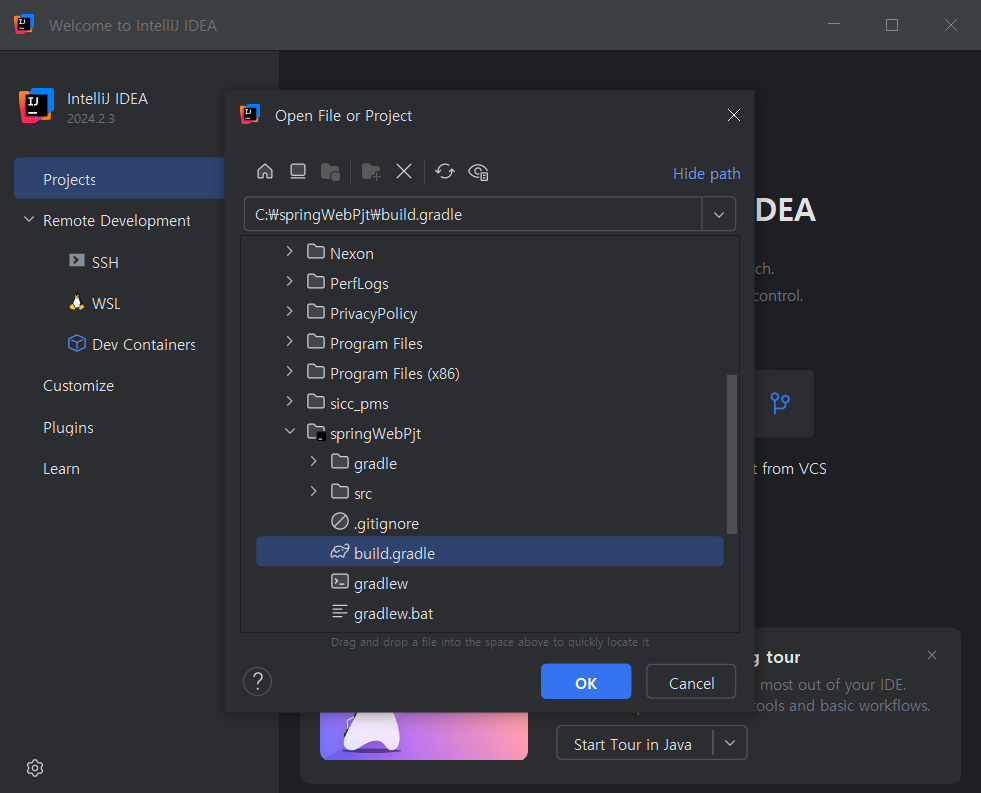The width and height of the screenshot is (981, 793).
Task: Select the Nexon folder row
Action: [x=490, y=253]
